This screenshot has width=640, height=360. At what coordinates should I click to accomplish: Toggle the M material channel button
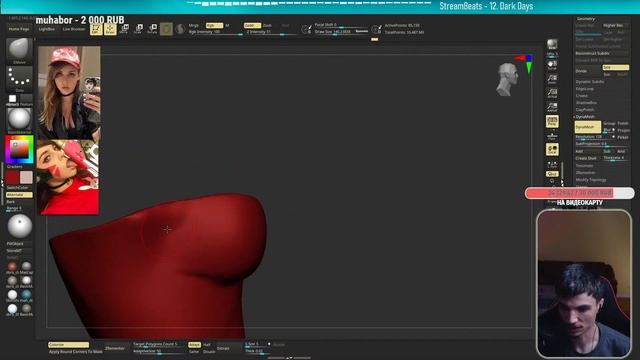227,25
